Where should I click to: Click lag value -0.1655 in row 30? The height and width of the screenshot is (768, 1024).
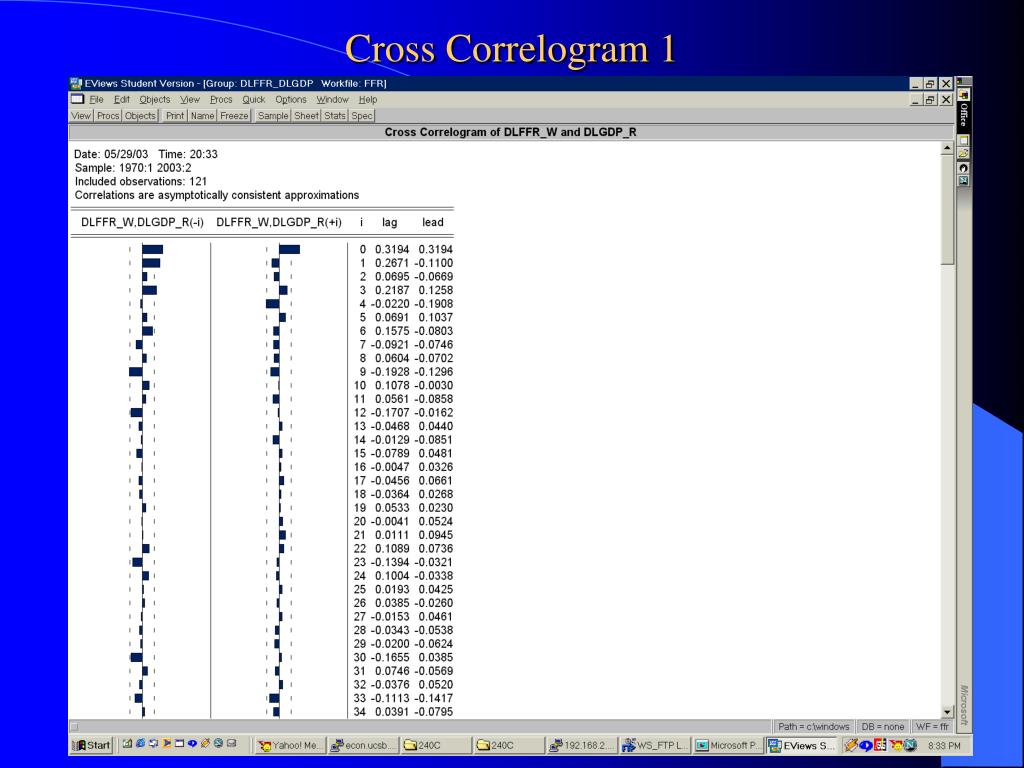[390, 658]
